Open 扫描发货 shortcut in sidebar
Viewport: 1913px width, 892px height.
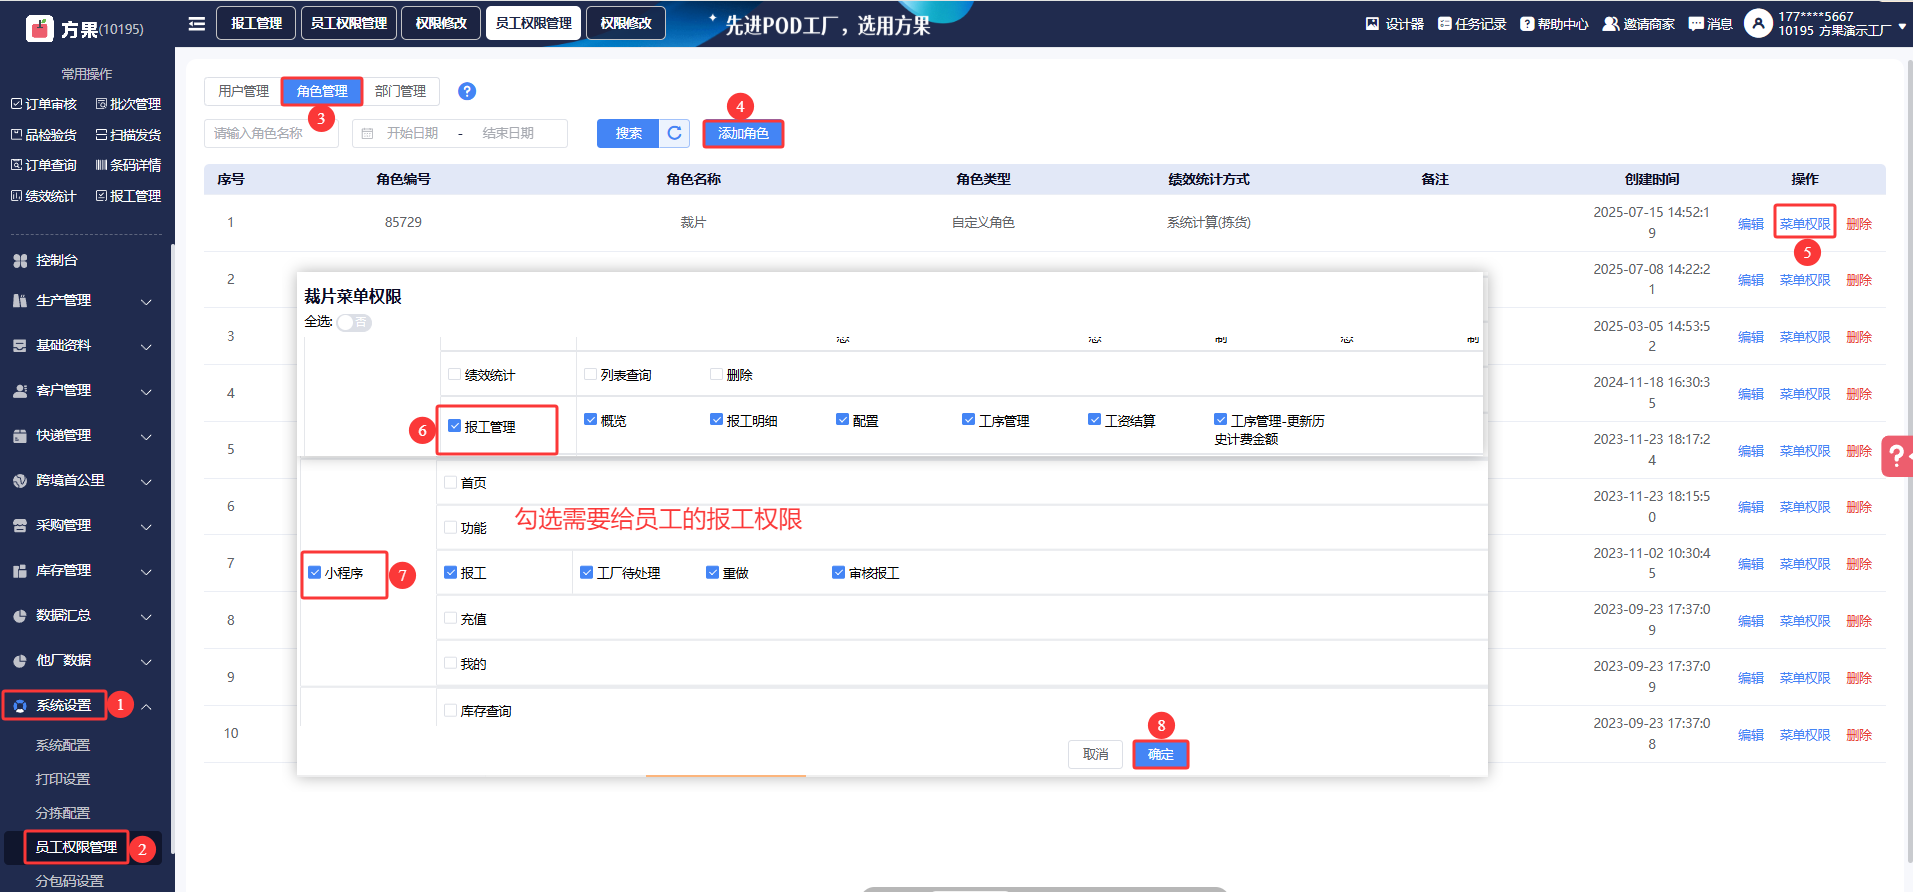point(128,135)
